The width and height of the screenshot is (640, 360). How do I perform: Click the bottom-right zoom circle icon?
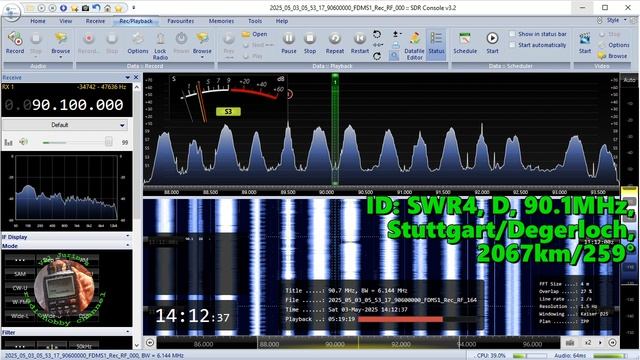tap(612, 342)
